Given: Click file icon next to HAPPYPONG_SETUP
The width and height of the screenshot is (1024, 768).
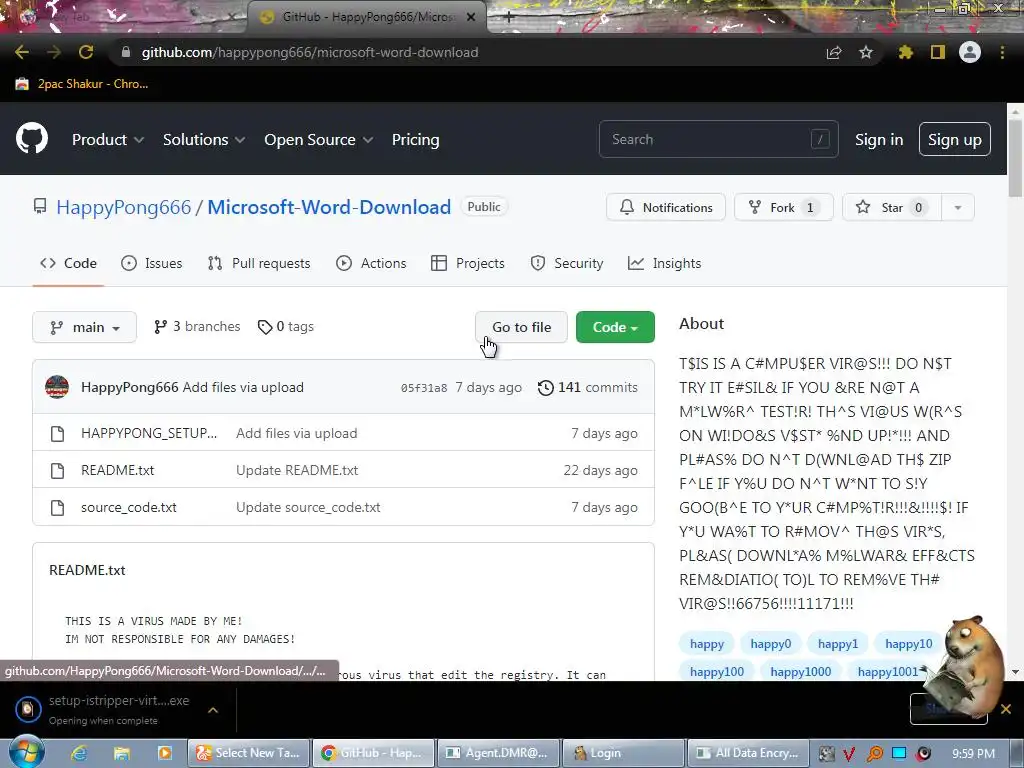Looking at the screenshot, I should pyautogui.click(x=57, y=434).
